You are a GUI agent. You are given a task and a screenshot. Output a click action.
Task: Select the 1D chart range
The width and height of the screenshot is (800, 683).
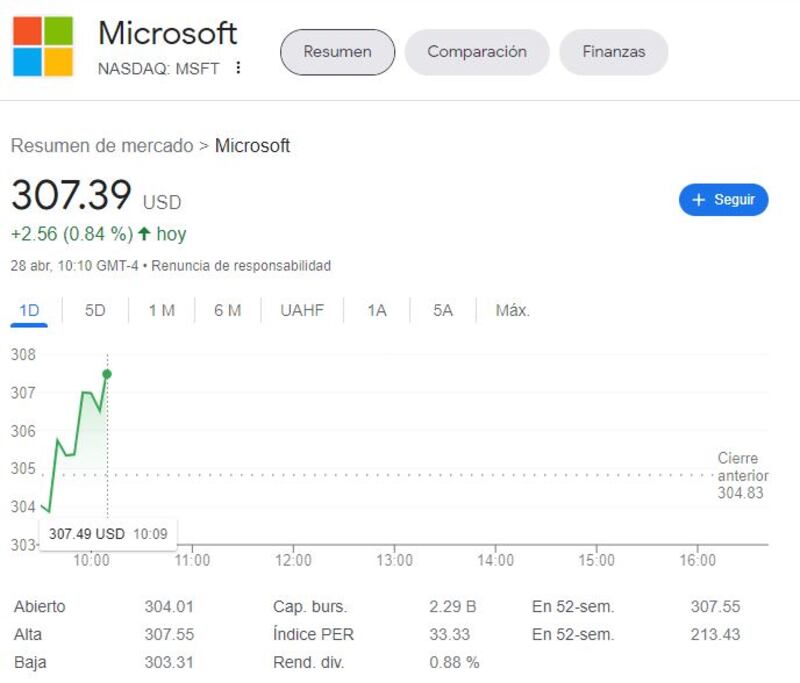pos(29,310)
